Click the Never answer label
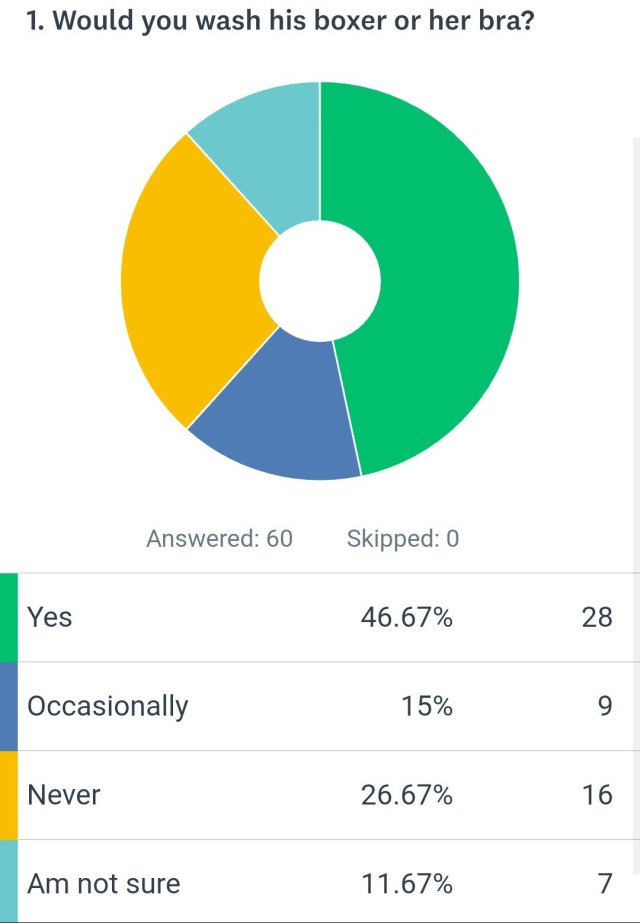The image size is (640, 923). click(64, 795)
